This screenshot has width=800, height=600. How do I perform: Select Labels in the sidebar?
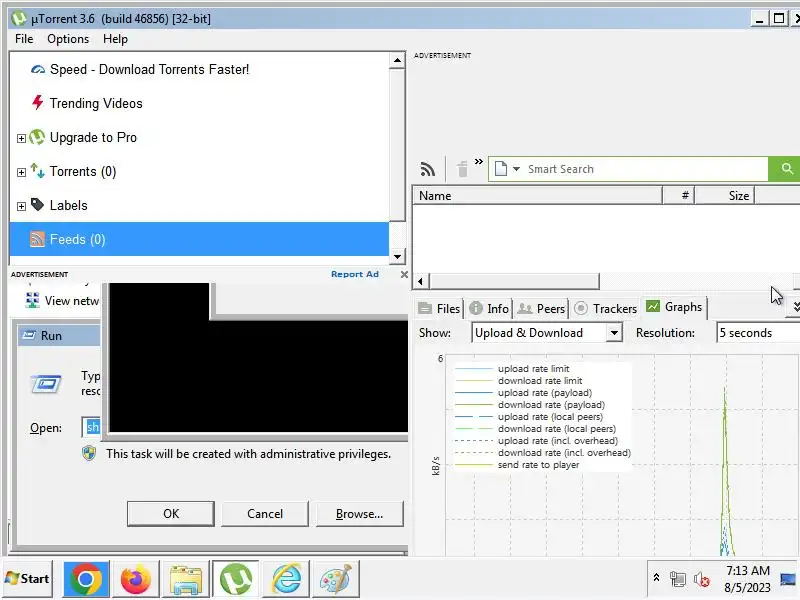[x=68, y=206]
